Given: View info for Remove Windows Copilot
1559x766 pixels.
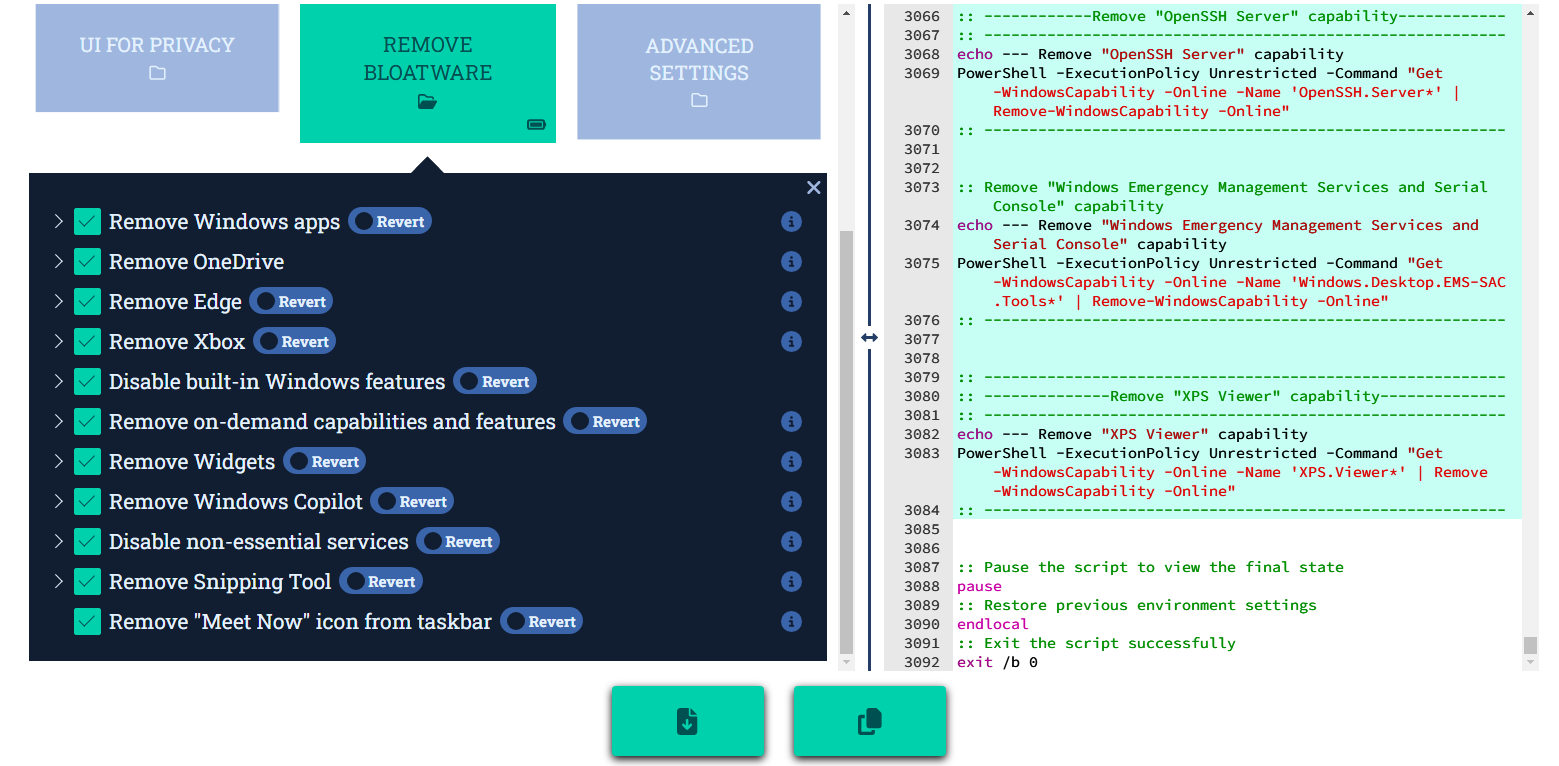Looking at the screenshot, I should pyautogui.click(x=791, y=502).
